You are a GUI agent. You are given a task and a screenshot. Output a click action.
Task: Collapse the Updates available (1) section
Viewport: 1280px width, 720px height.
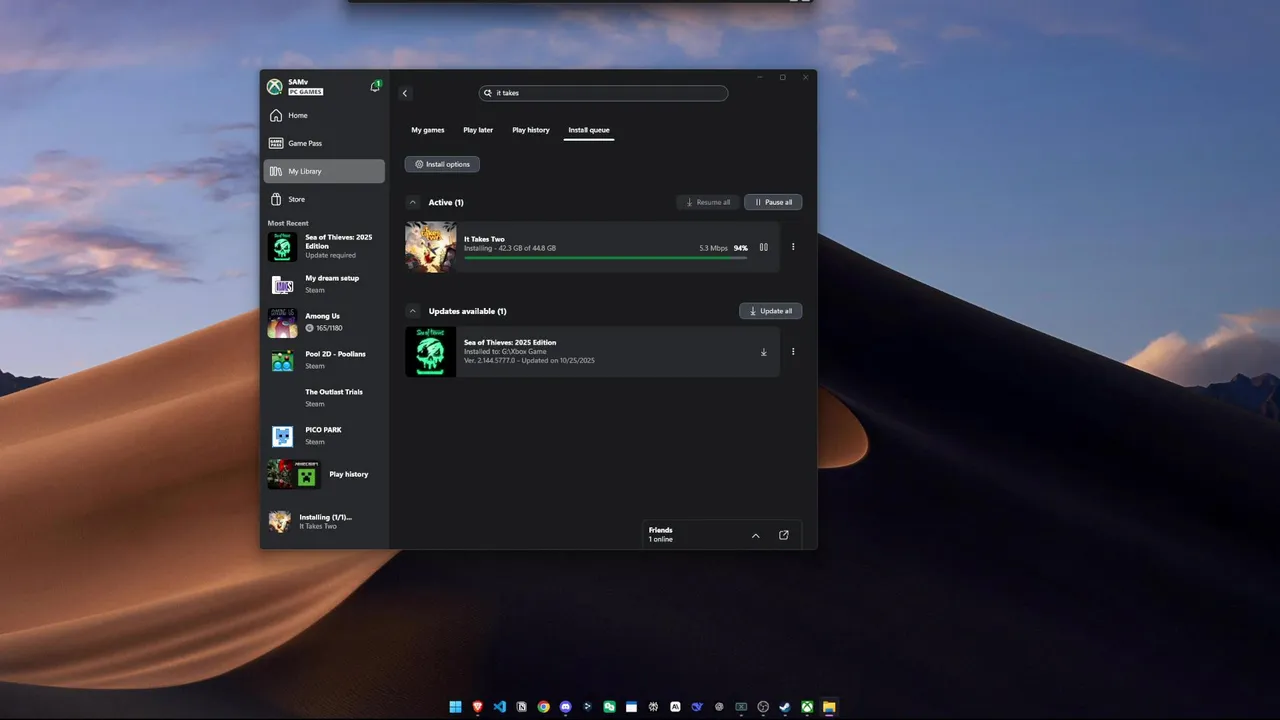(x=413, y=311)
